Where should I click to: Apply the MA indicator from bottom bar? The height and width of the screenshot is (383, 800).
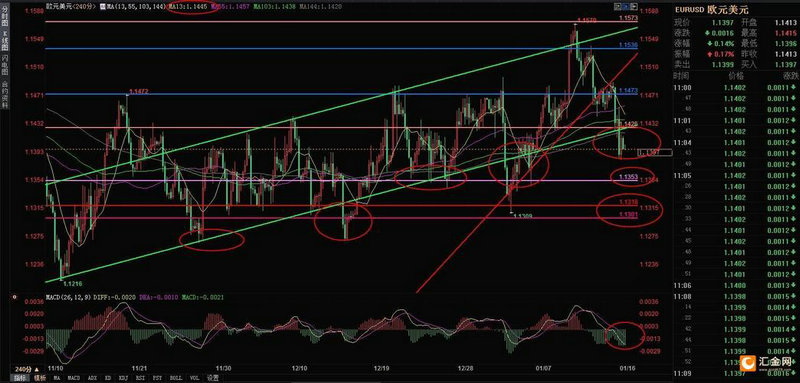coord(57,378)
